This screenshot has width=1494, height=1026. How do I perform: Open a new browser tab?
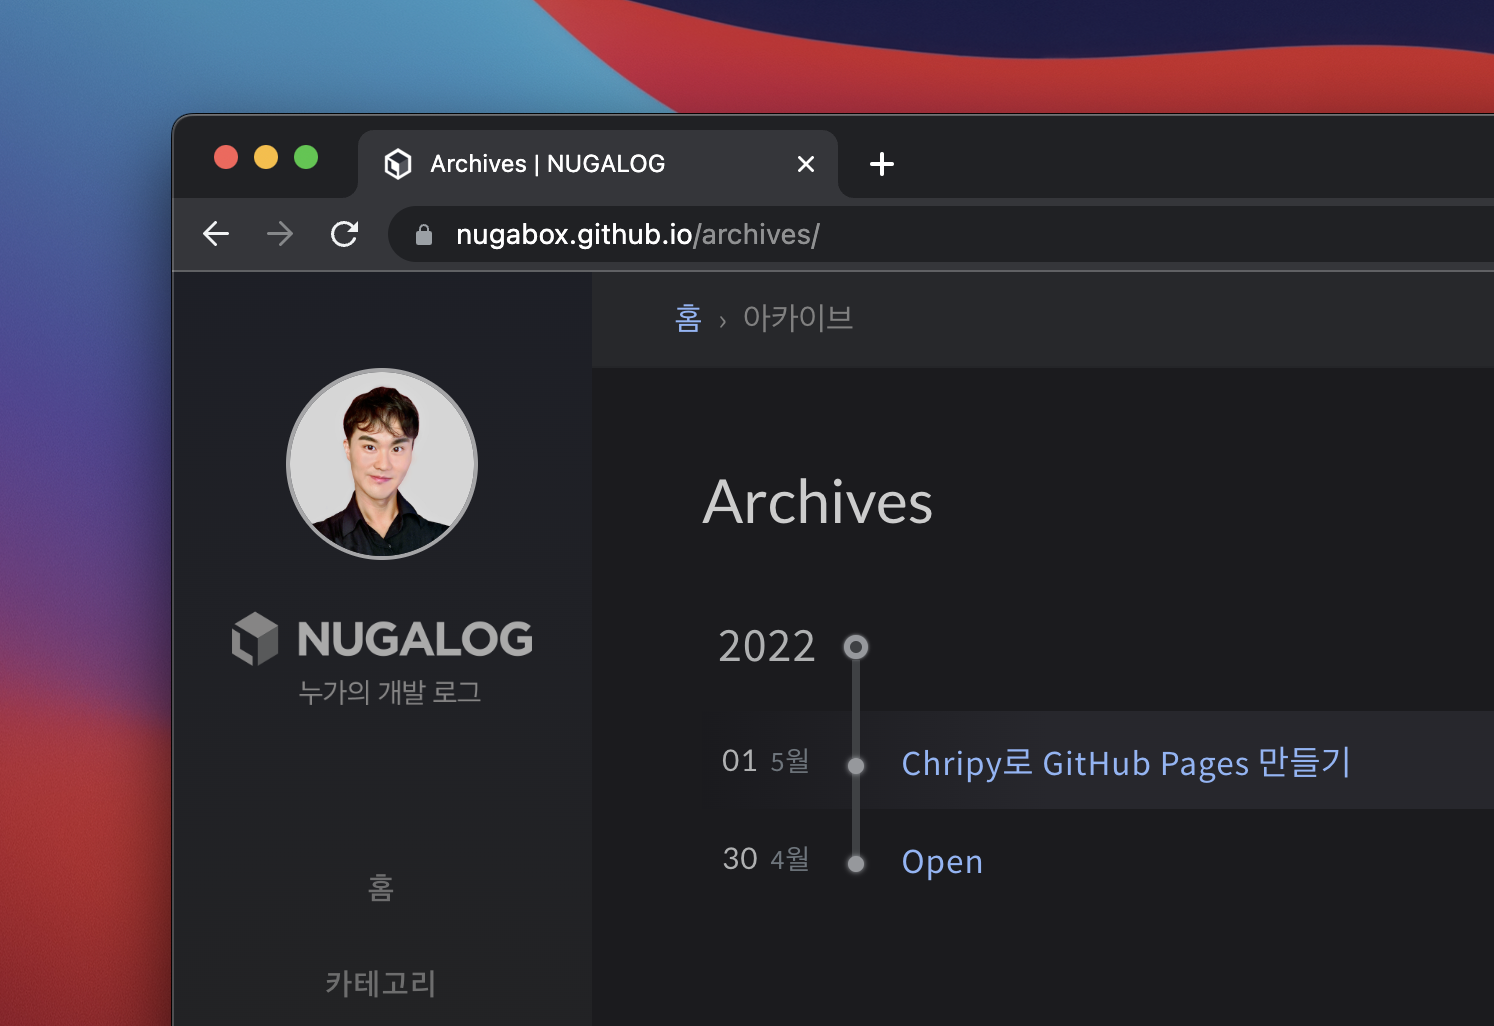(881, 163)
